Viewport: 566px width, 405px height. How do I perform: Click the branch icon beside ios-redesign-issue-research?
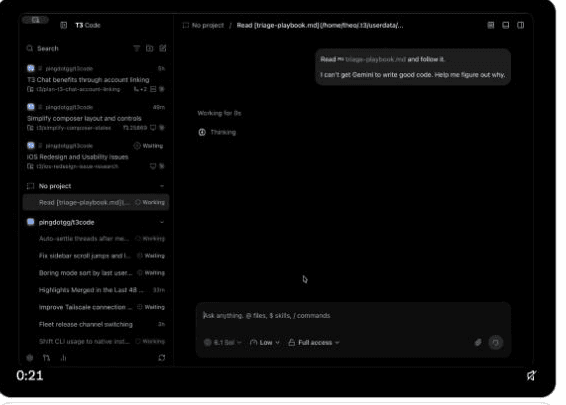tap(30, 166)
